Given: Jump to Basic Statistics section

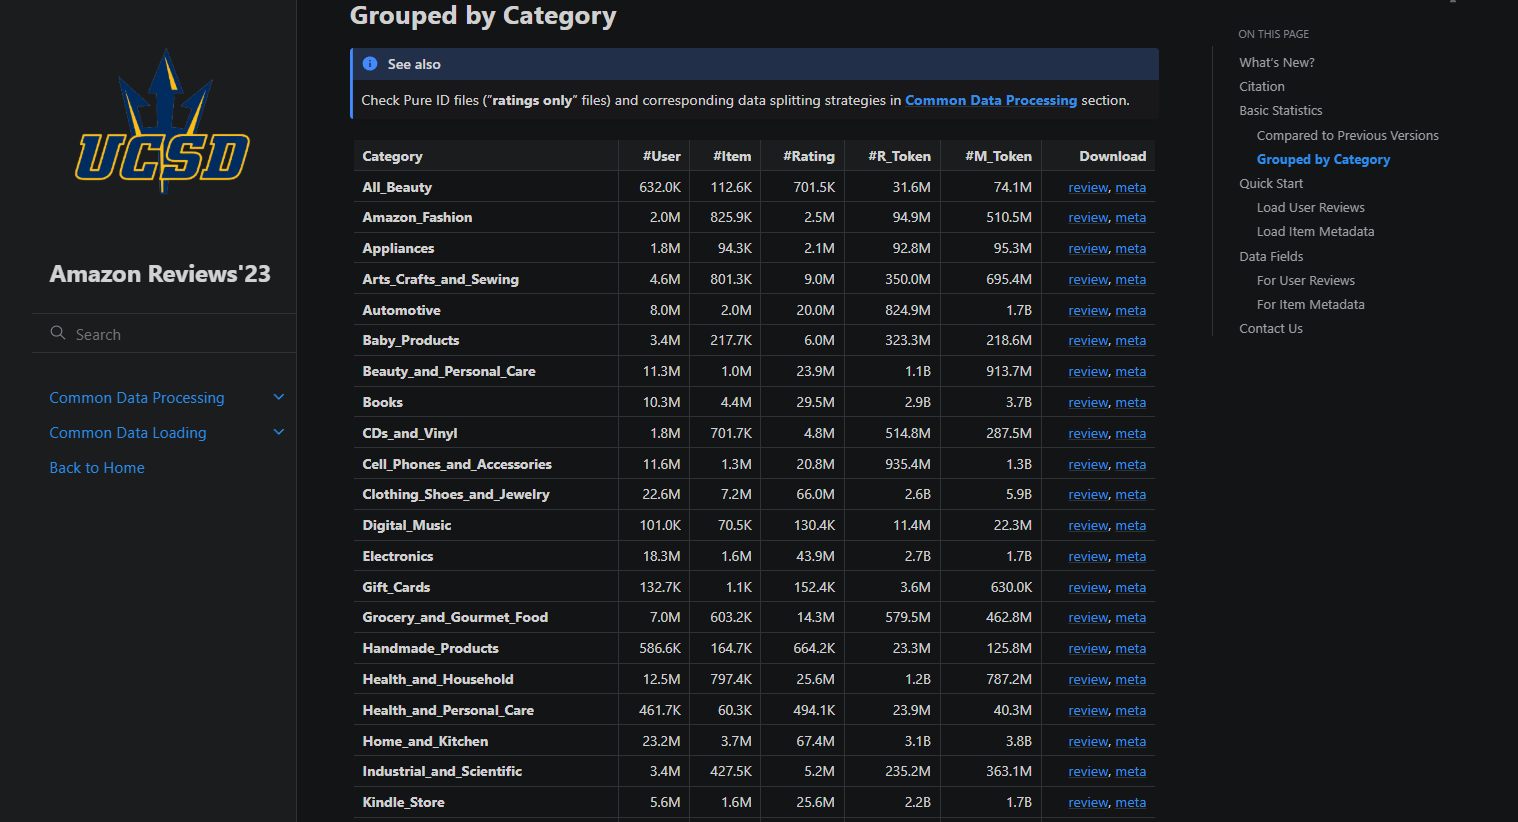Looking at the screenshot, I should (1281, 111).
